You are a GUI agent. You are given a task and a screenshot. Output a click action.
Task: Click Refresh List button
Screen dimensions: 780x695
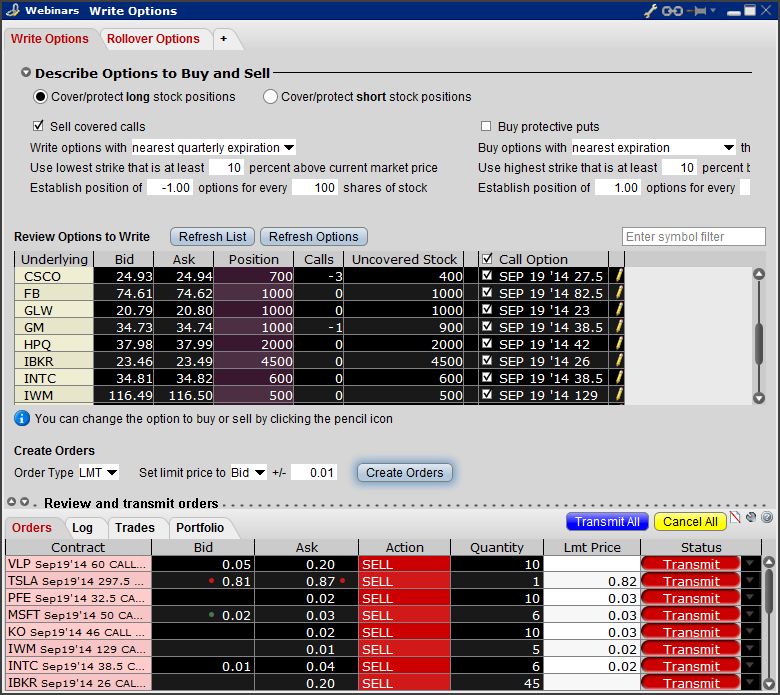[x=212, y=237]
